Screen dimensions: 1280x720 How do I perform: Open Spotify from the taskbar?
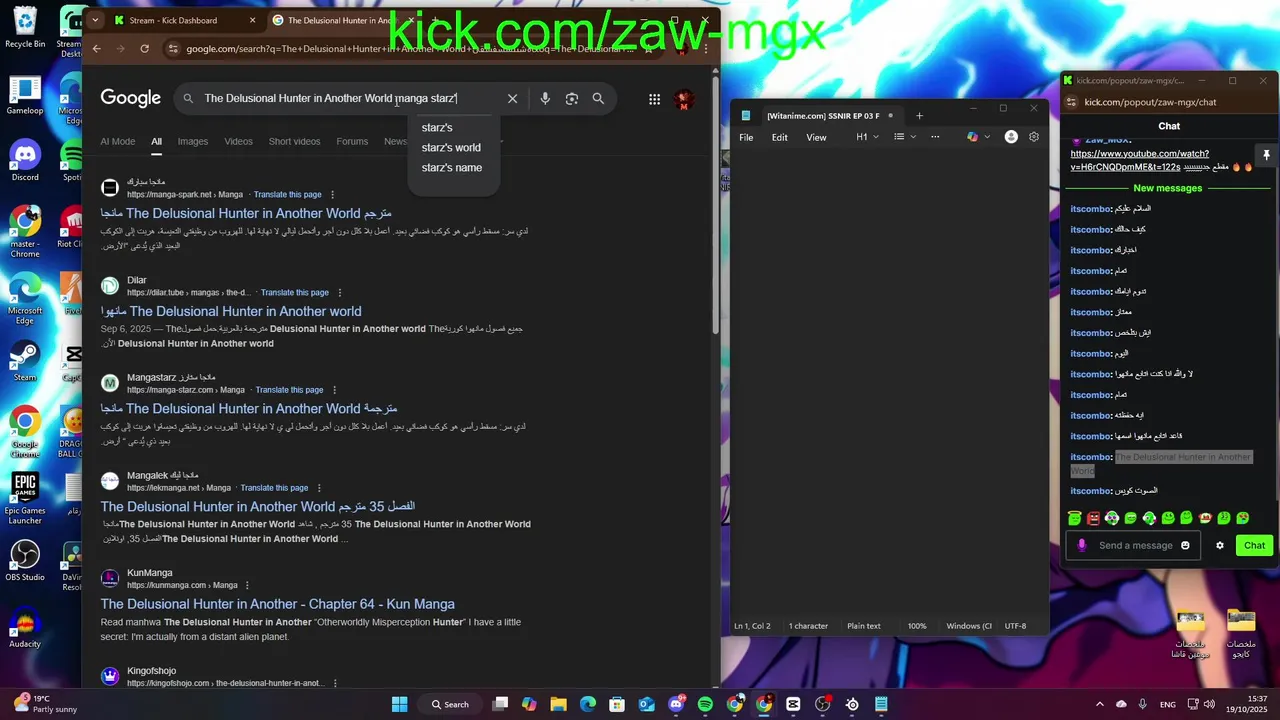(x=705, y=704)
